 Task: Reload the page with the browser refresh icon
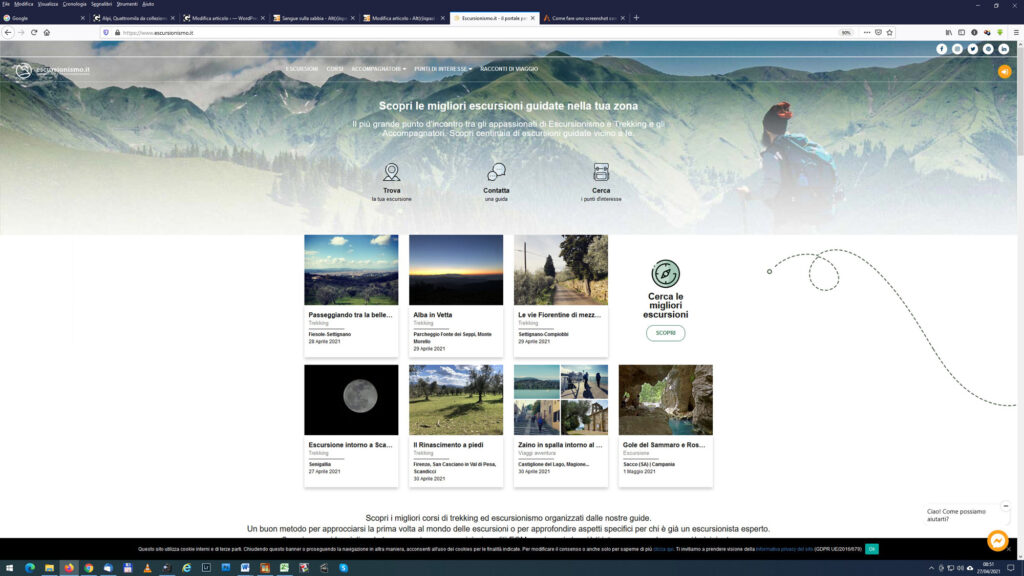pos(34,32)
